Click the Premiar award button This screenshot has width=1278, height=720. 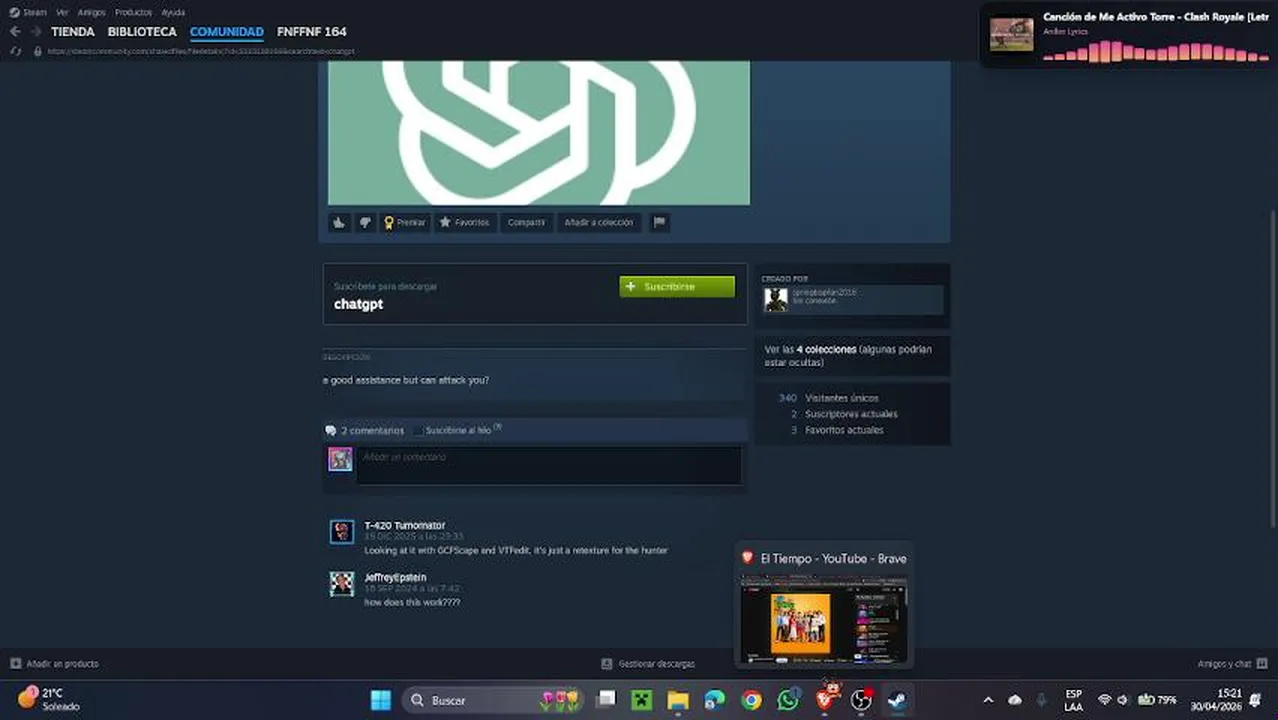pyautogui.click(x=405, y=223)
